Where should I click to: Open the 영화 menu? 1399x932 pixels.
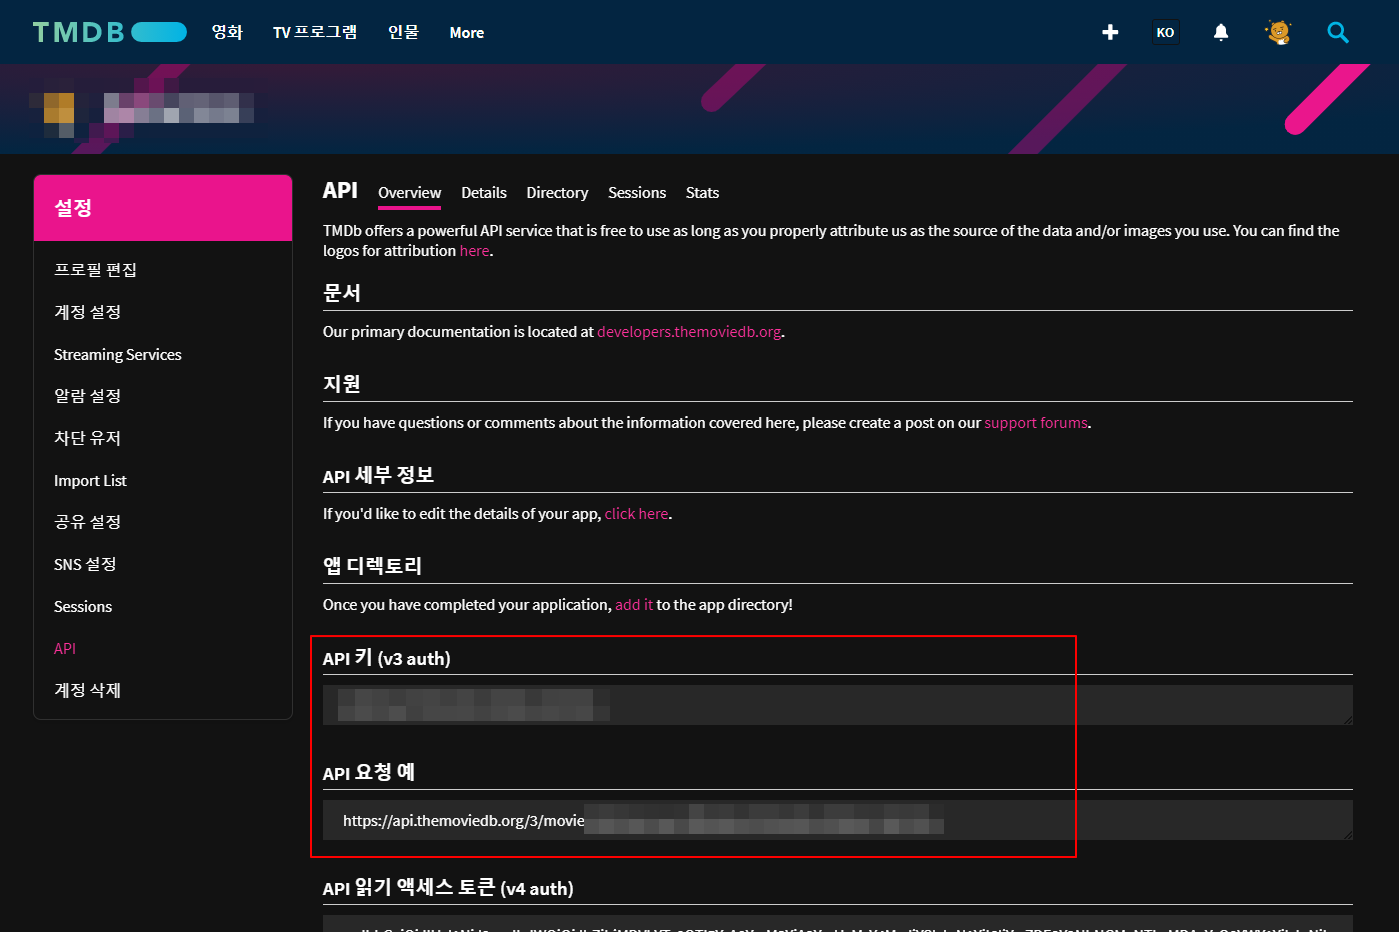pyautogui.click(x=227, y=32)
